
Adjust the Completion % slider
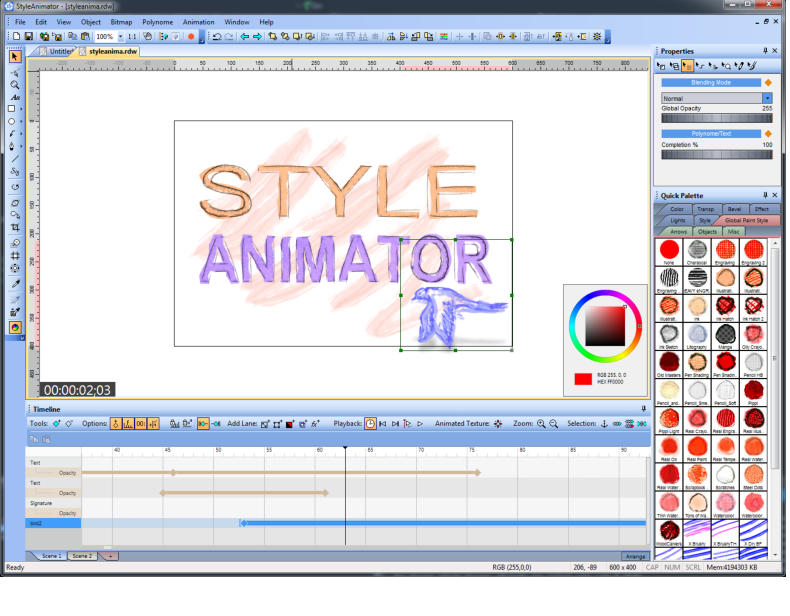point(716,155)
